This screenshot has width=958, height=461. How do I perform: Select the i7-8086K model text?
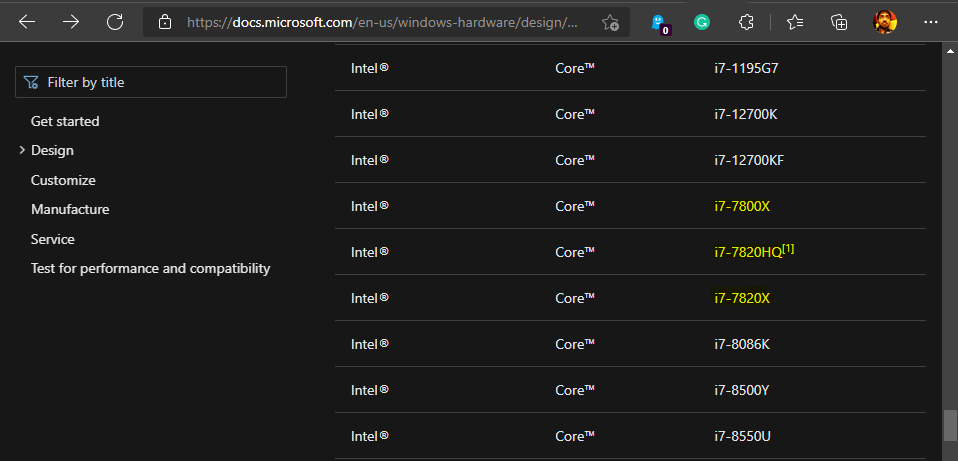(x=742, y=344)
